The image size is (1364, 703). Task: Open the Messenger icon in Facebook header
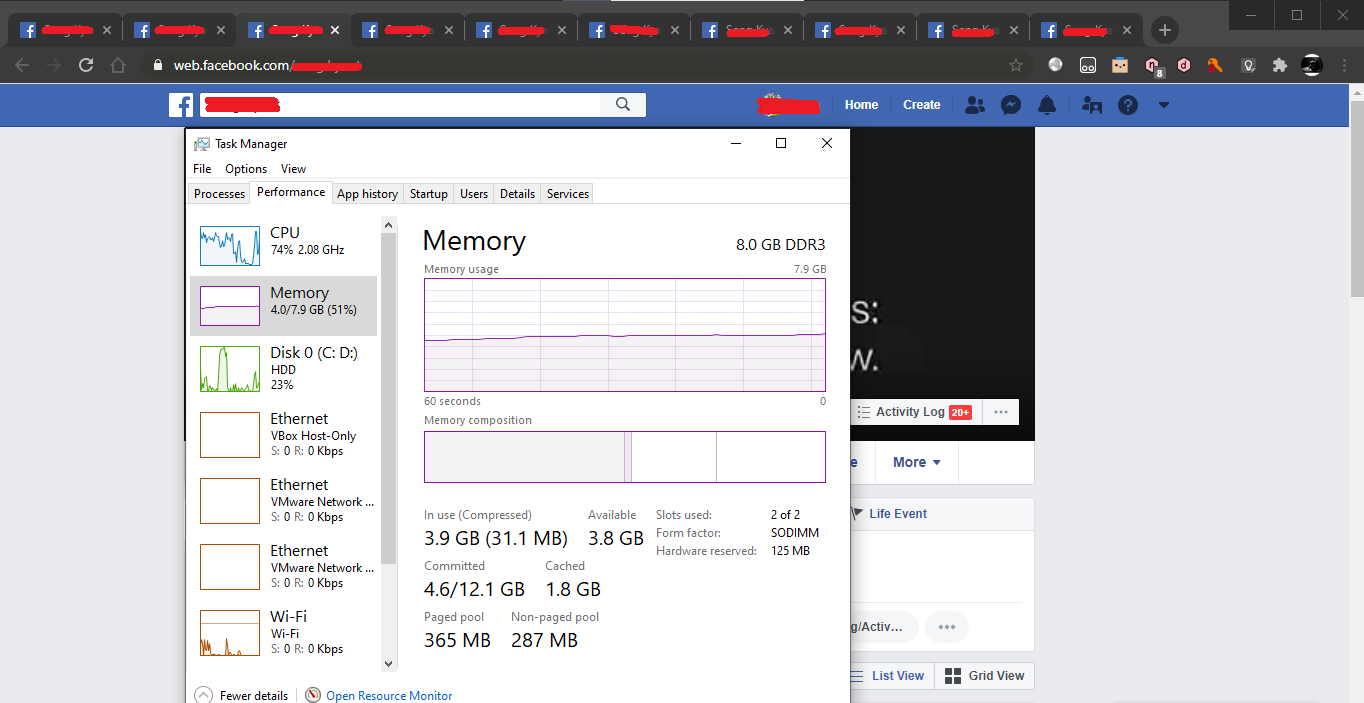tap(1011, 105)
